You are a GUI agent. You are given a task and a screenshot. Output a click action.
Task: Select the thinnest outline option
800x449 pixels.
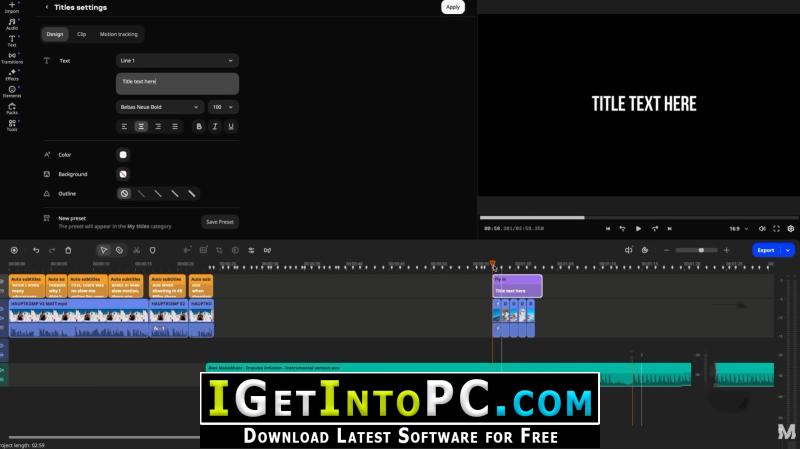coord(141,193)
